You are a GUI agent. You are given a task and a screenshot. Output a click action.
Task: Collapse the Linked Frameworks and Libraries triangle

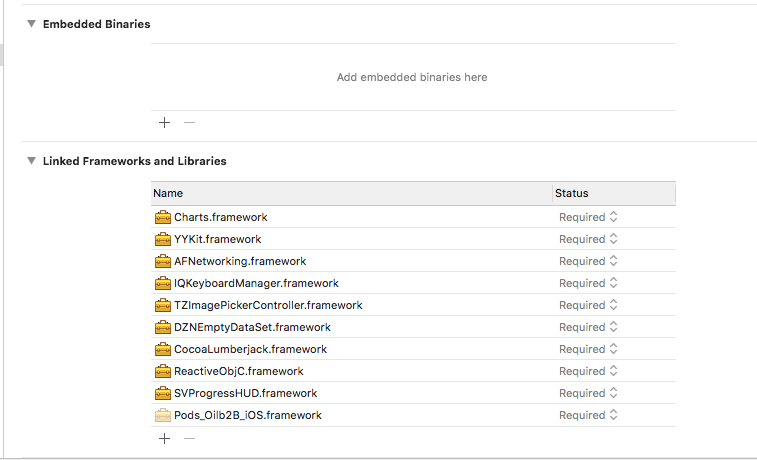tap(31, 161)
